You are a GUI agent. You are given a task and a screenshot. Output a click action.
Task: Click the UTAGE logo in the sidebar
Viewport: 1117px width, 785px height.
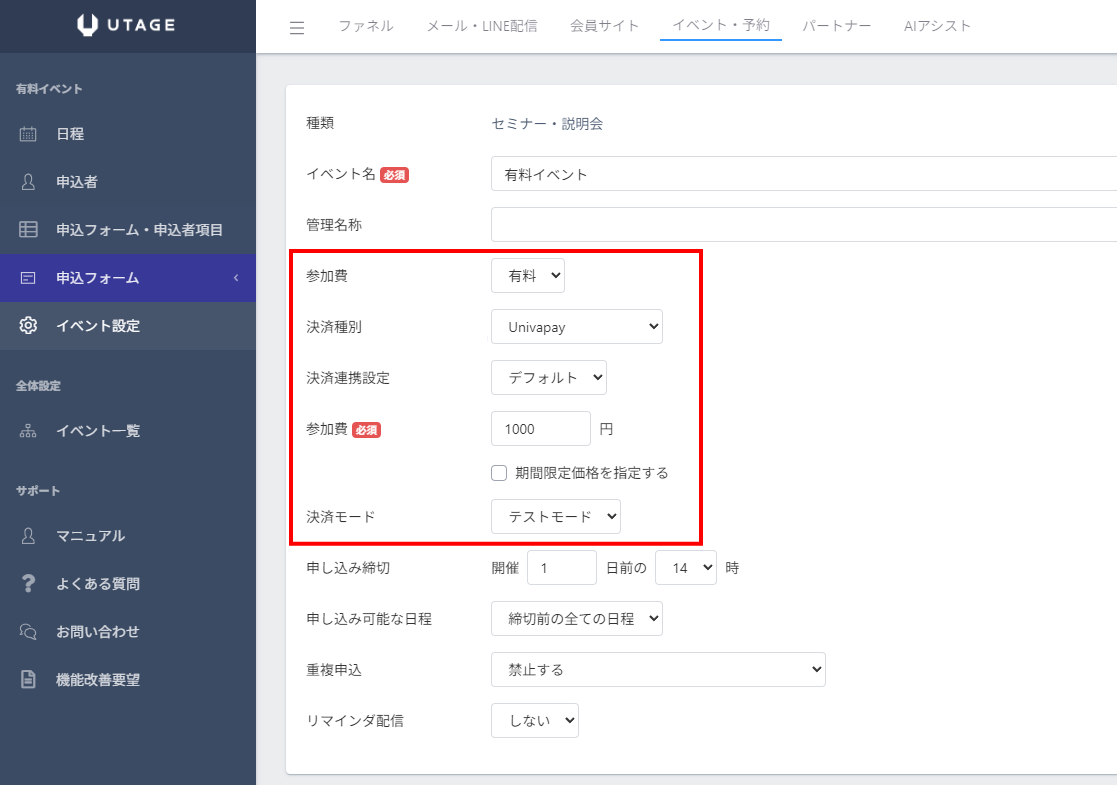127,26
